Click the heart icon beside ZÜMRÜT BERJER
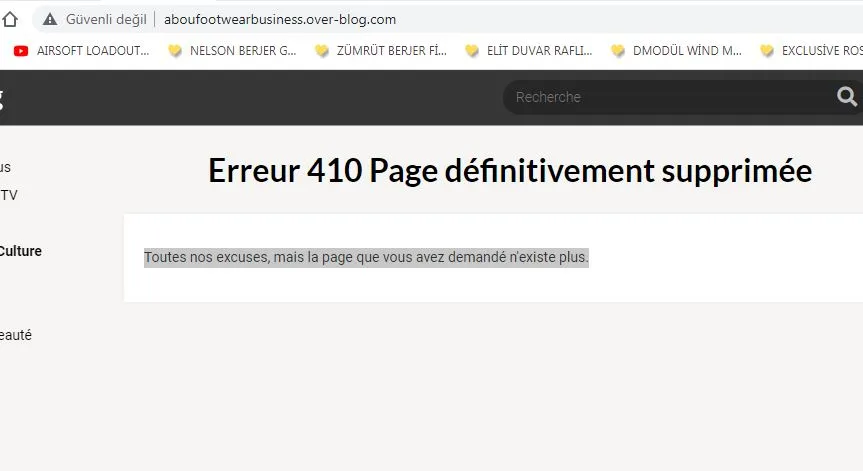This screenshot has height=471, width=863. (x=322, y=51)
